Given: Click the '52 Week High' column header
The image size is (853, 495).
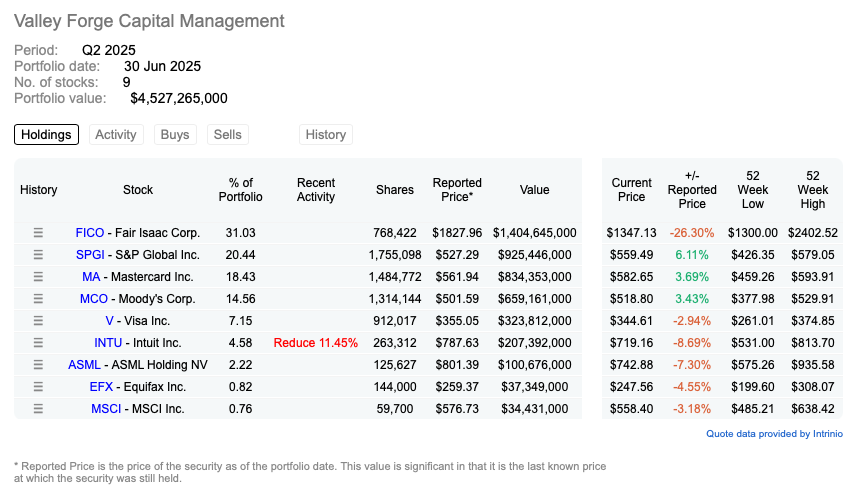Looking at the screenshot, I should click(812, 190).
